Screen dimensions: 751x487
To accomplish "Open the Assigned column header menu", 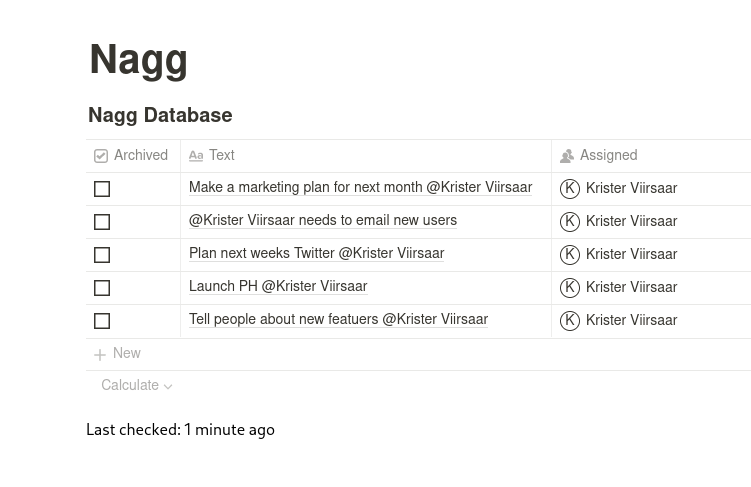I will [608, 156].
